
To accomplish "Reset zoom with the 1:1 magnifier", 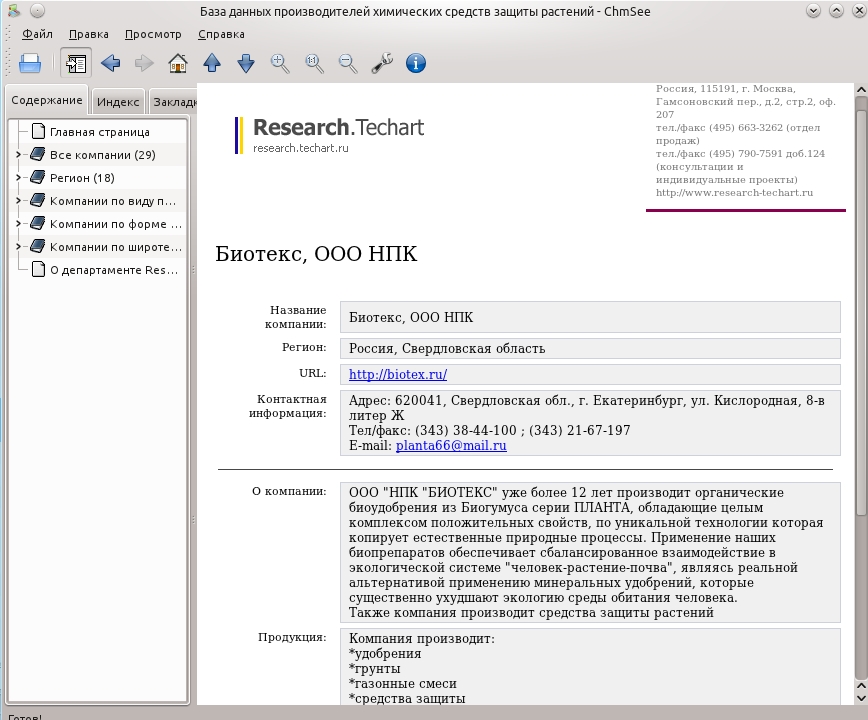I will (314, 63).
